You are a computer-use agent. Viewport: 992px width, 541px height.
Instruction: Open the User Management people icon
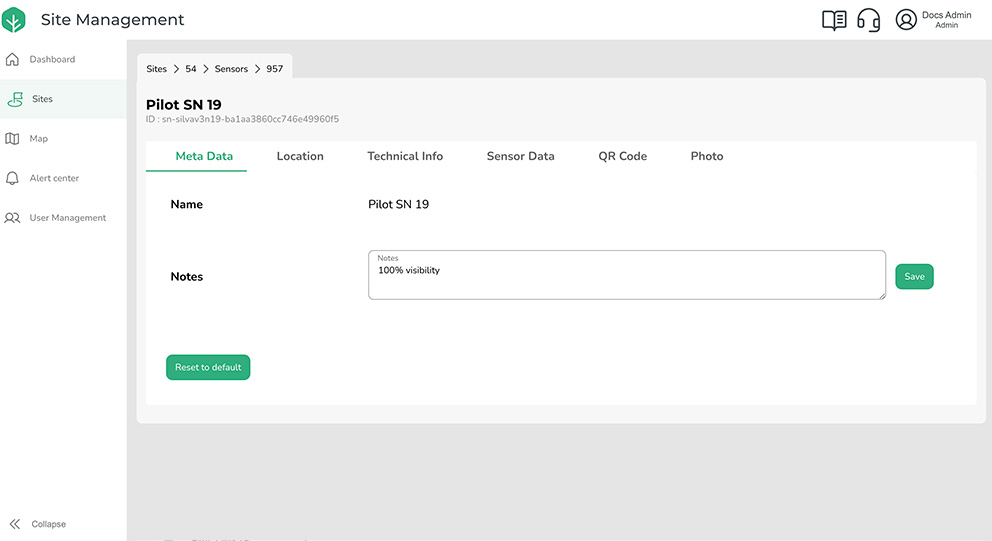(13, 218)
